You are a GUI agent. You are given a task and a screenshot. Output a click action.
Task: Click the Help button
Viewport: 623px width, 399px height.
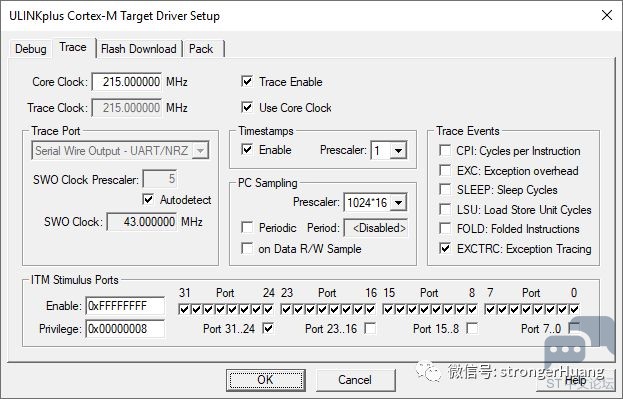[x=575, y=380]
